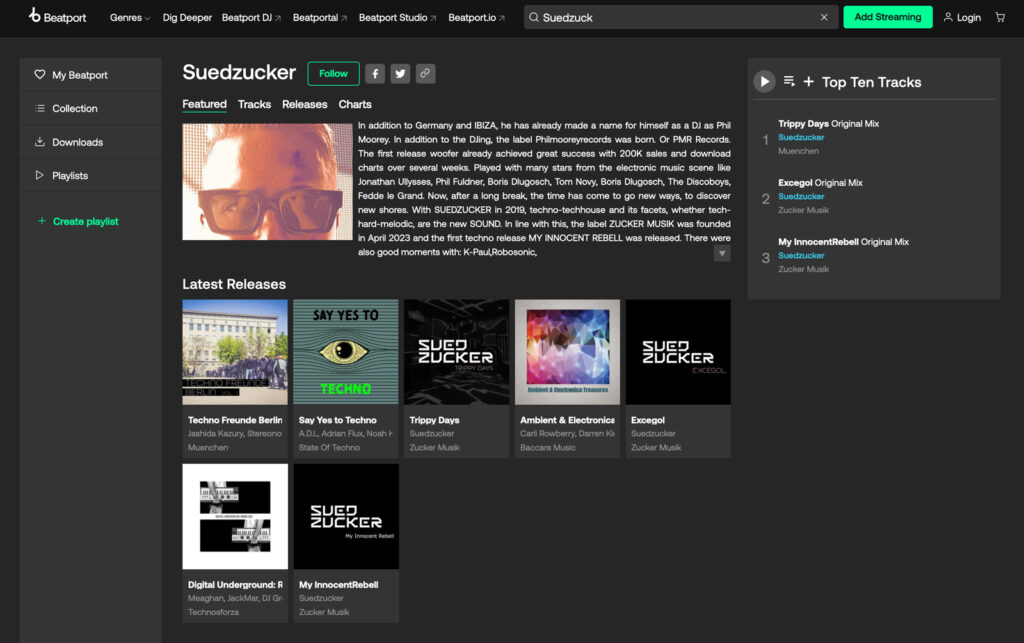Click Excegol Original Mix track

820,183
